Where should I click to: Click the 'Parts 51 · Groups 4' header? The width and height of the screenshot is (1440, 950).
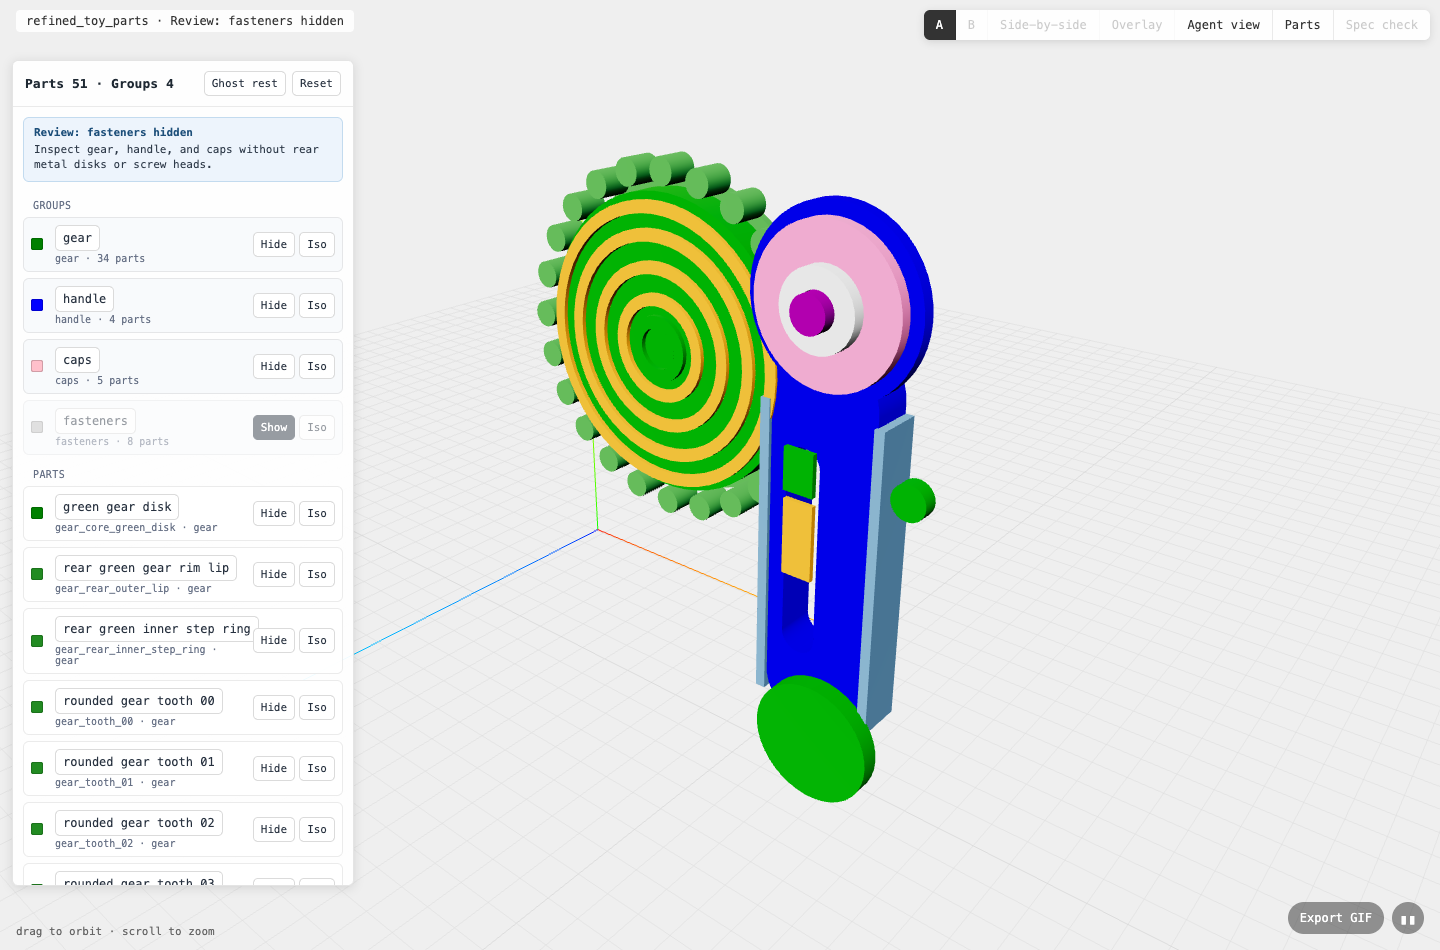99,84
